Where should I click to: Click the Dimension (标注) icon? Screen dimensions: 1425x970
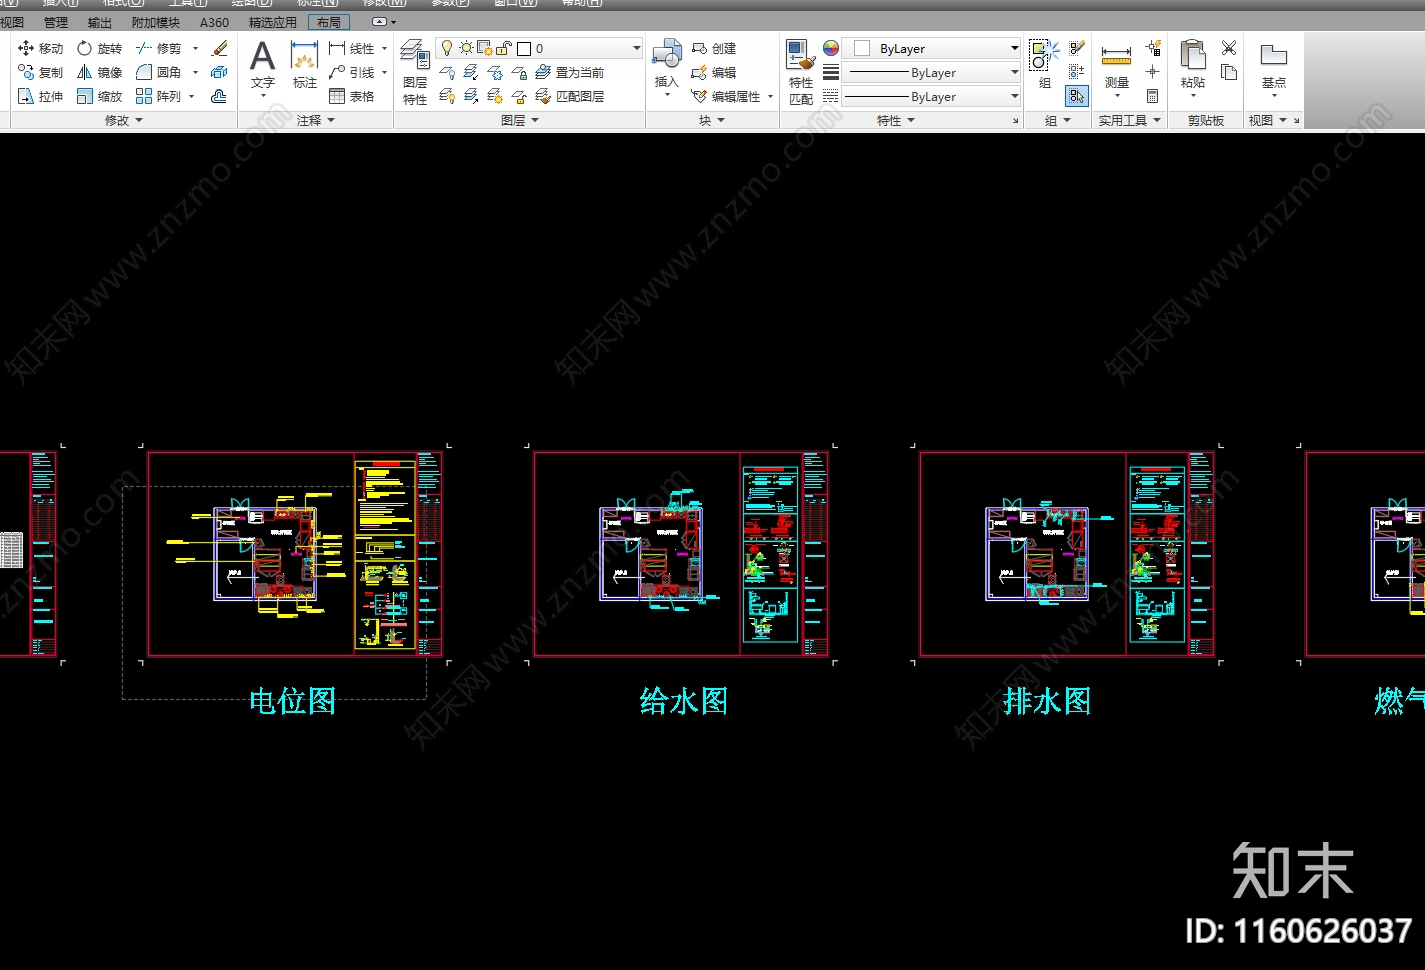pos(304,55)
